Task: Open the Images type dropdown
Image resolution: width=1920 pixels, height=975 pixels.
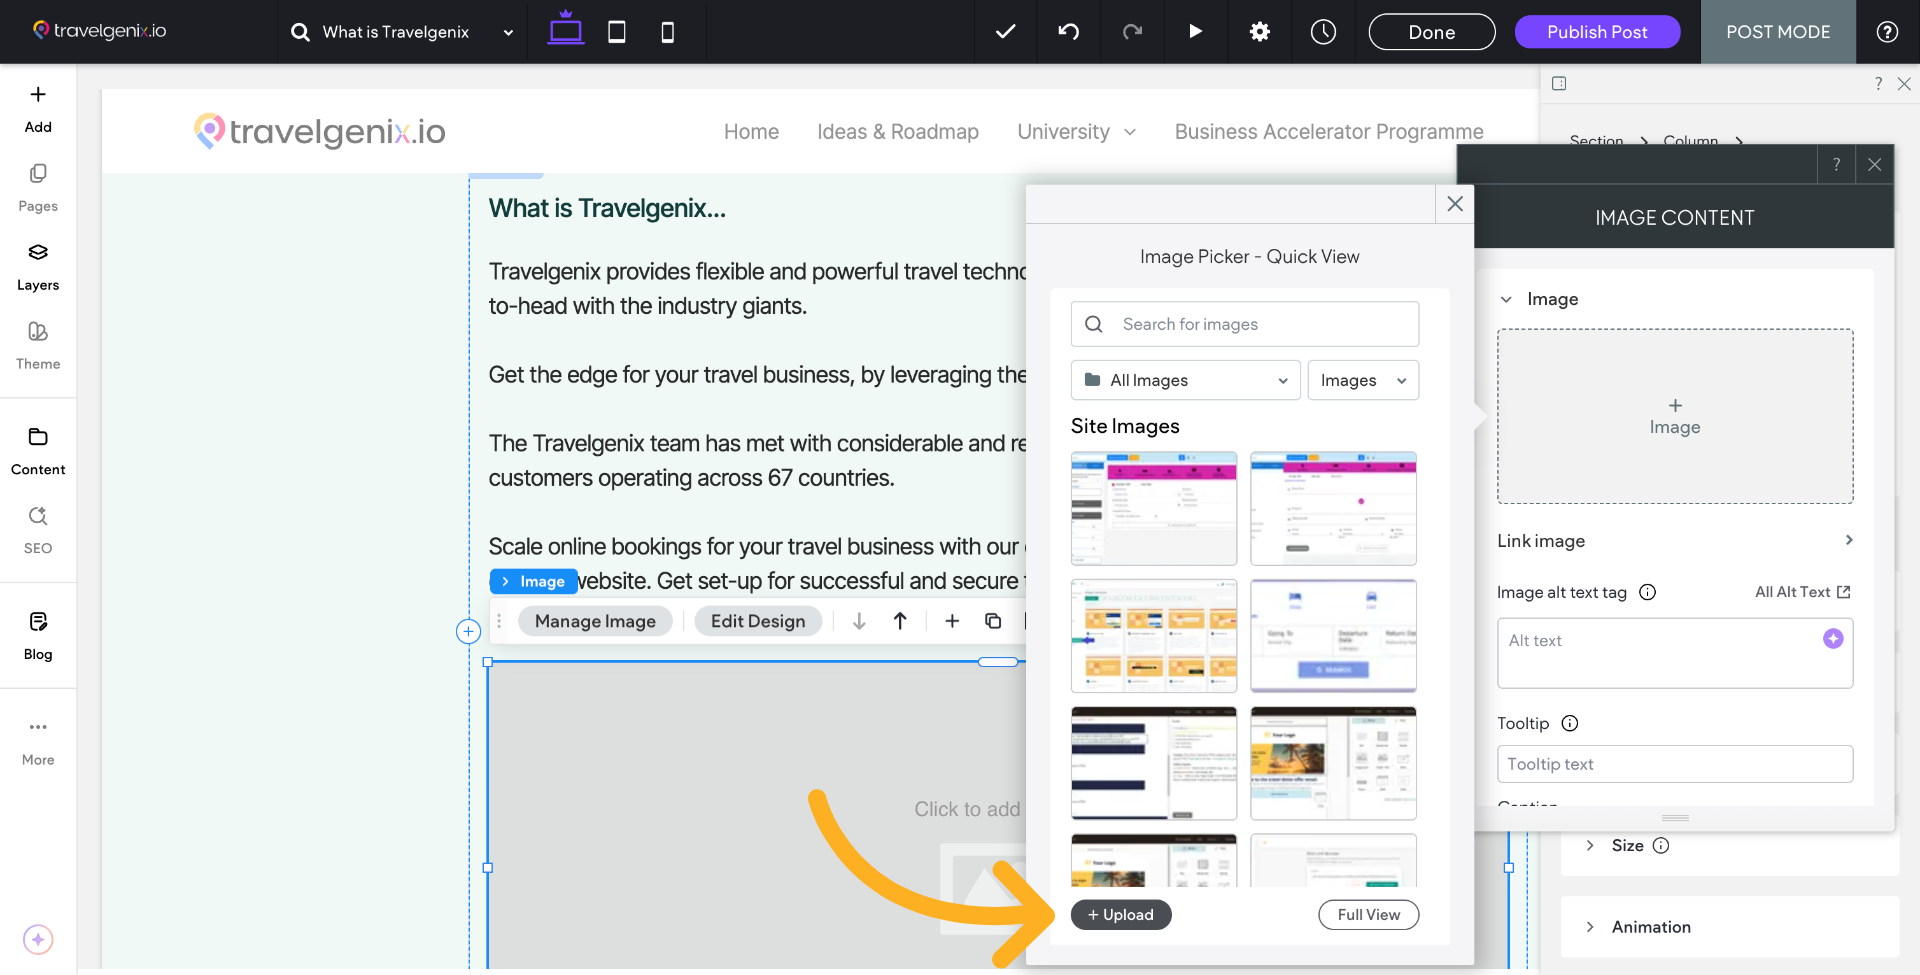Action: [x=1362, y=380]
